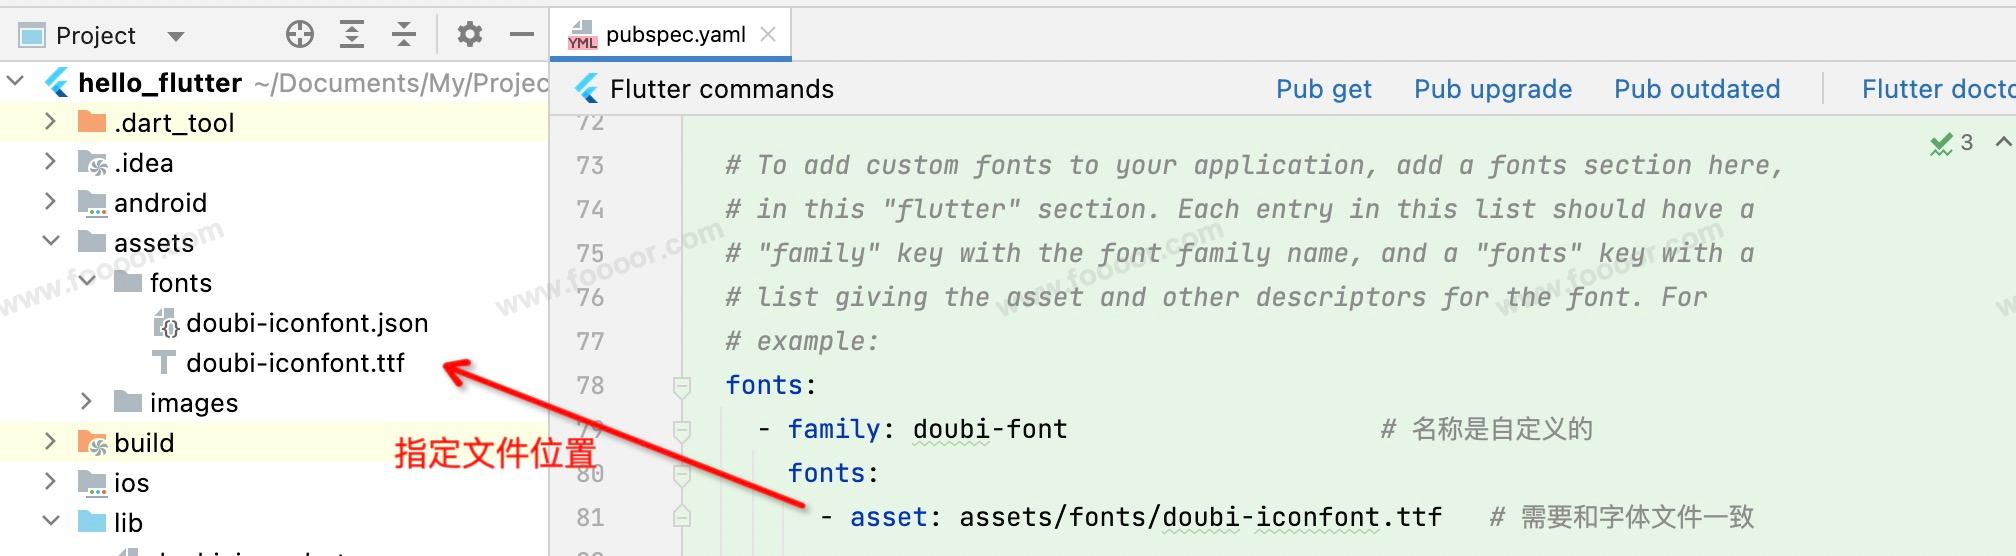This screenshot has height=556, width=2016.
Task: Hide the Project tool window
Action: [522, 35]
